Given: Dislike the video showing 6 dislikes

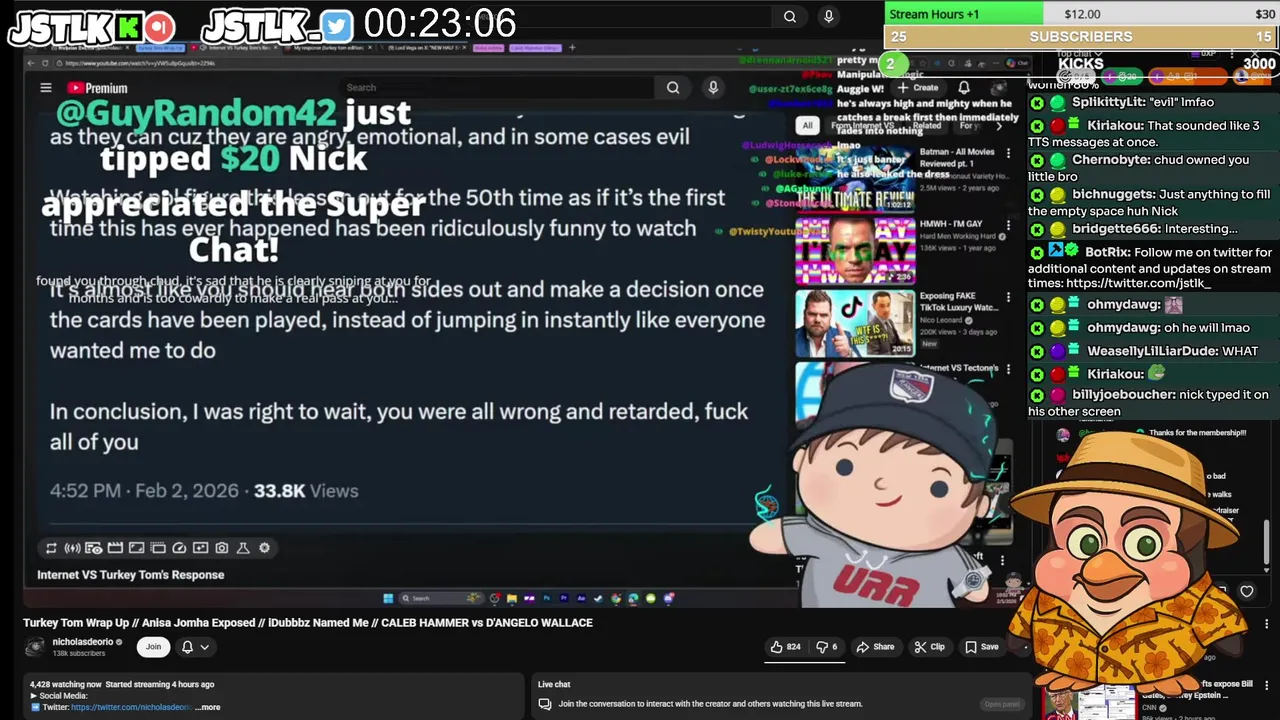Looking at the screenshot, I should (x=827, y=647).
